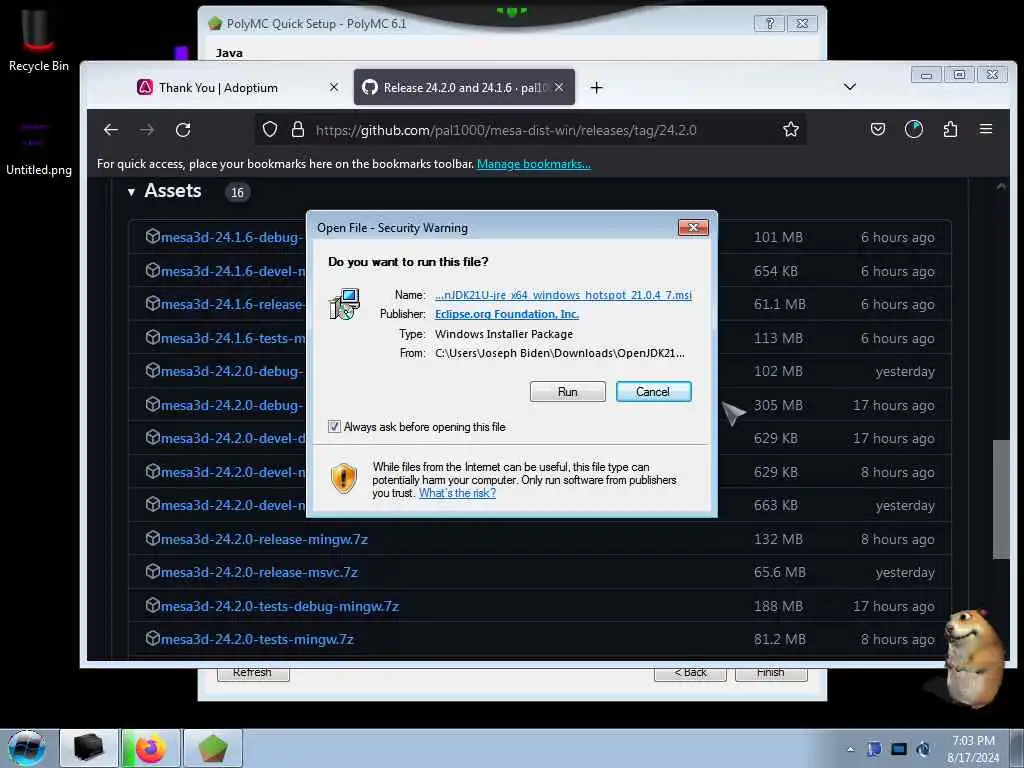Reload the current GitHub page
The width and height of the screenshot is (1024, 768).
[183, 130]
